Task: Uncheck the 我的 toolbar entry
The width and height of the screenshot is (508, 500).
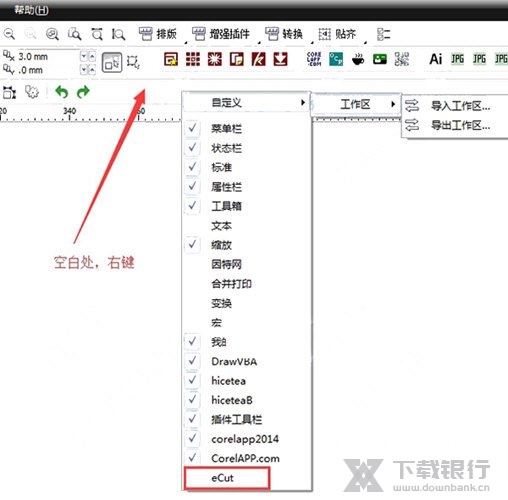Action: 247,342
